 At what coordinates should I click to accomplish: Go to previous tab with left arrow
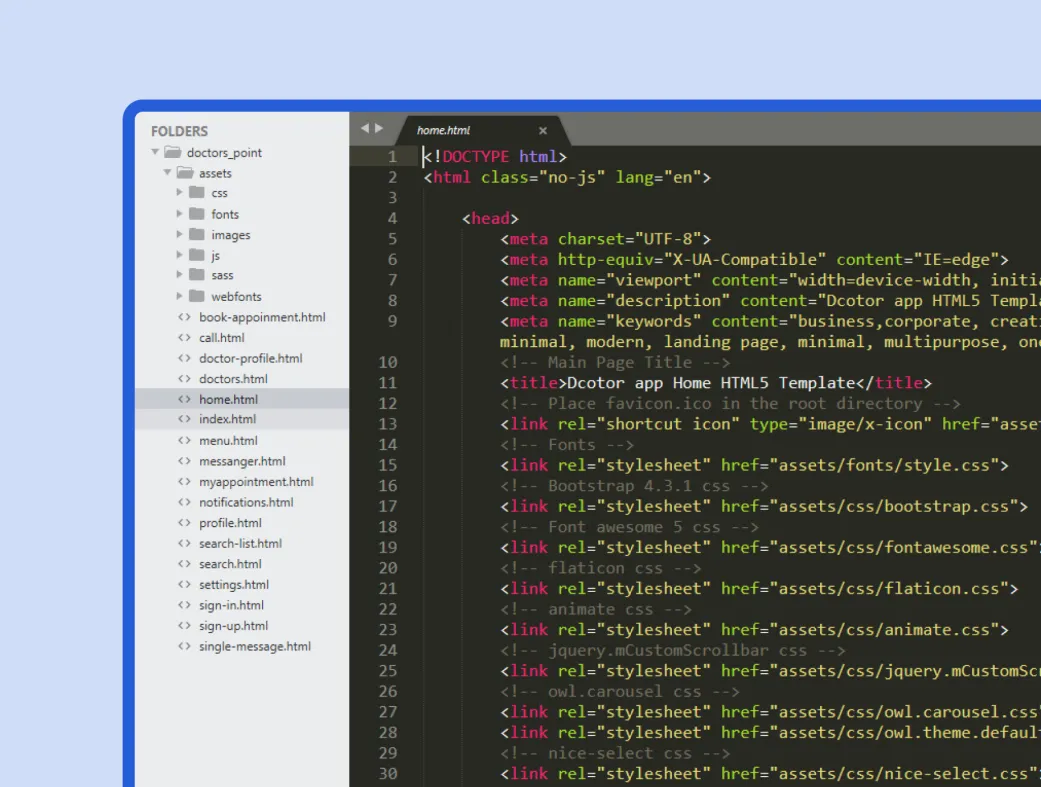tap(365, 128)
